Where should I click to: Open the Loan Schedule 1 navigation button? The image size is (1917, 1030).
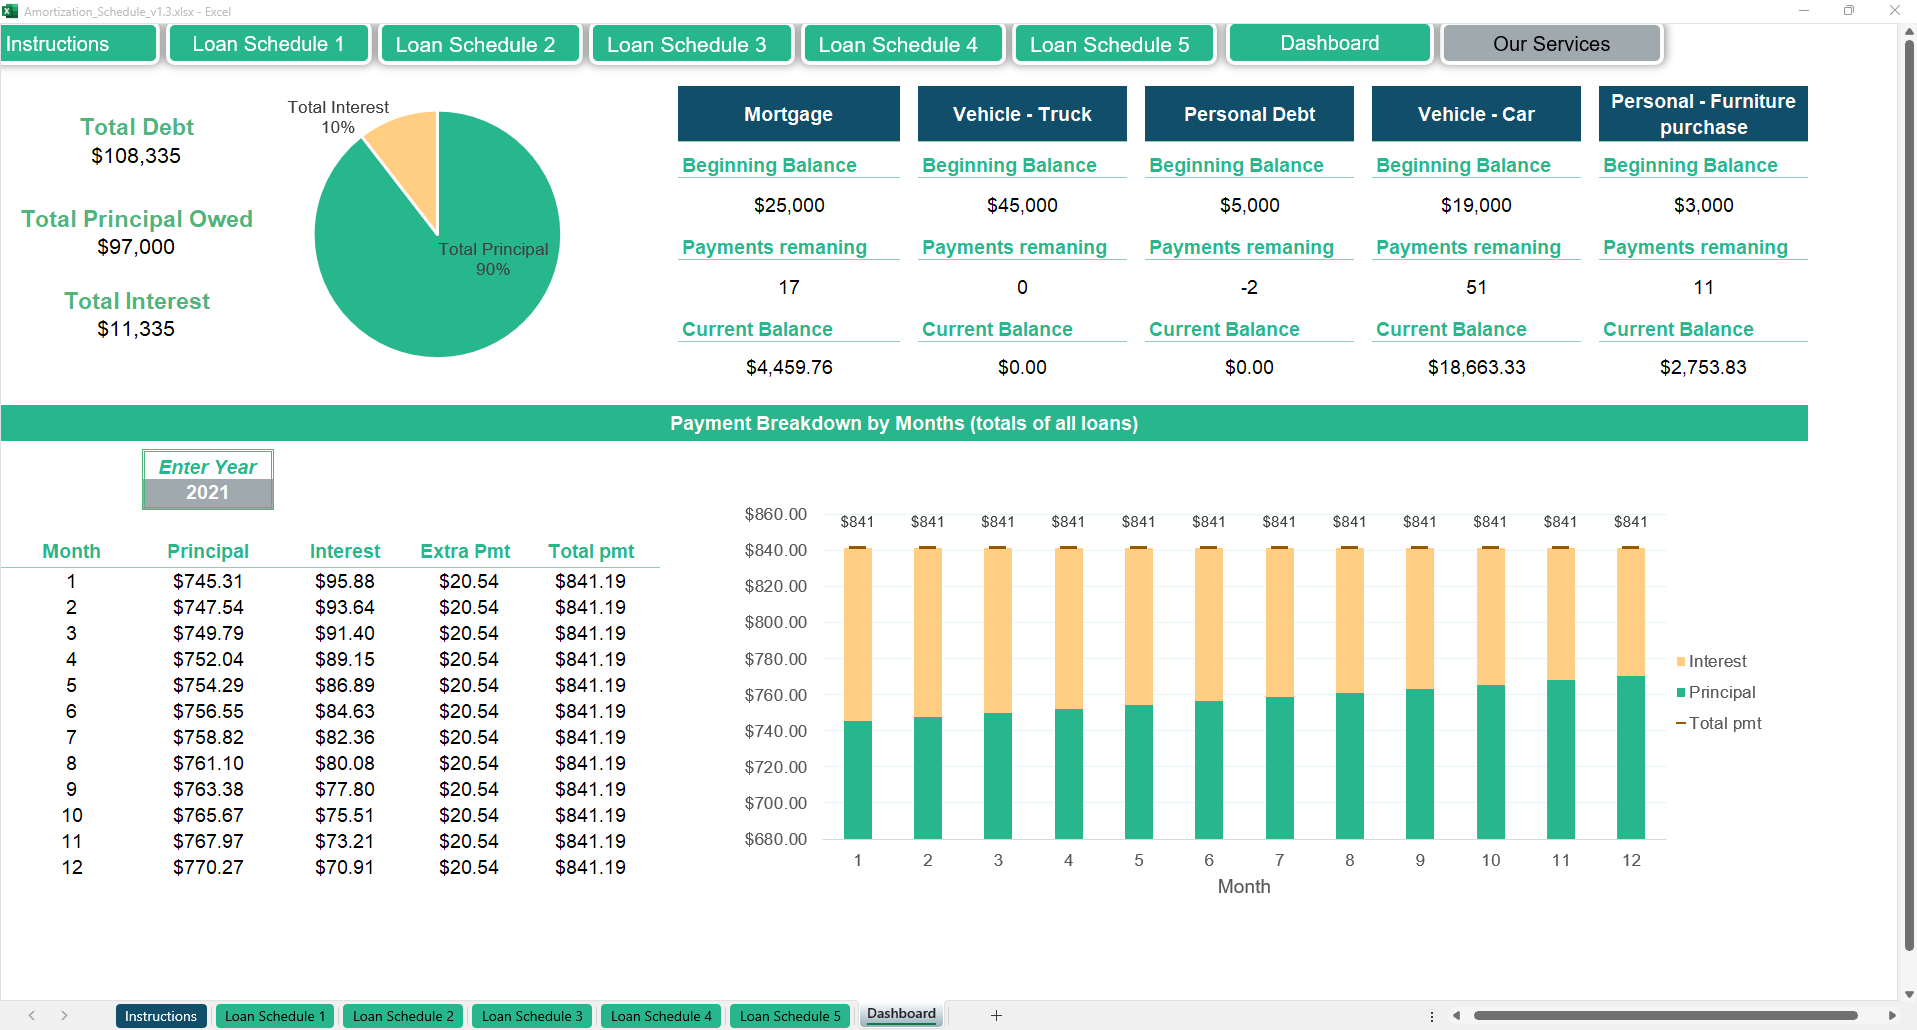(268, 44)
